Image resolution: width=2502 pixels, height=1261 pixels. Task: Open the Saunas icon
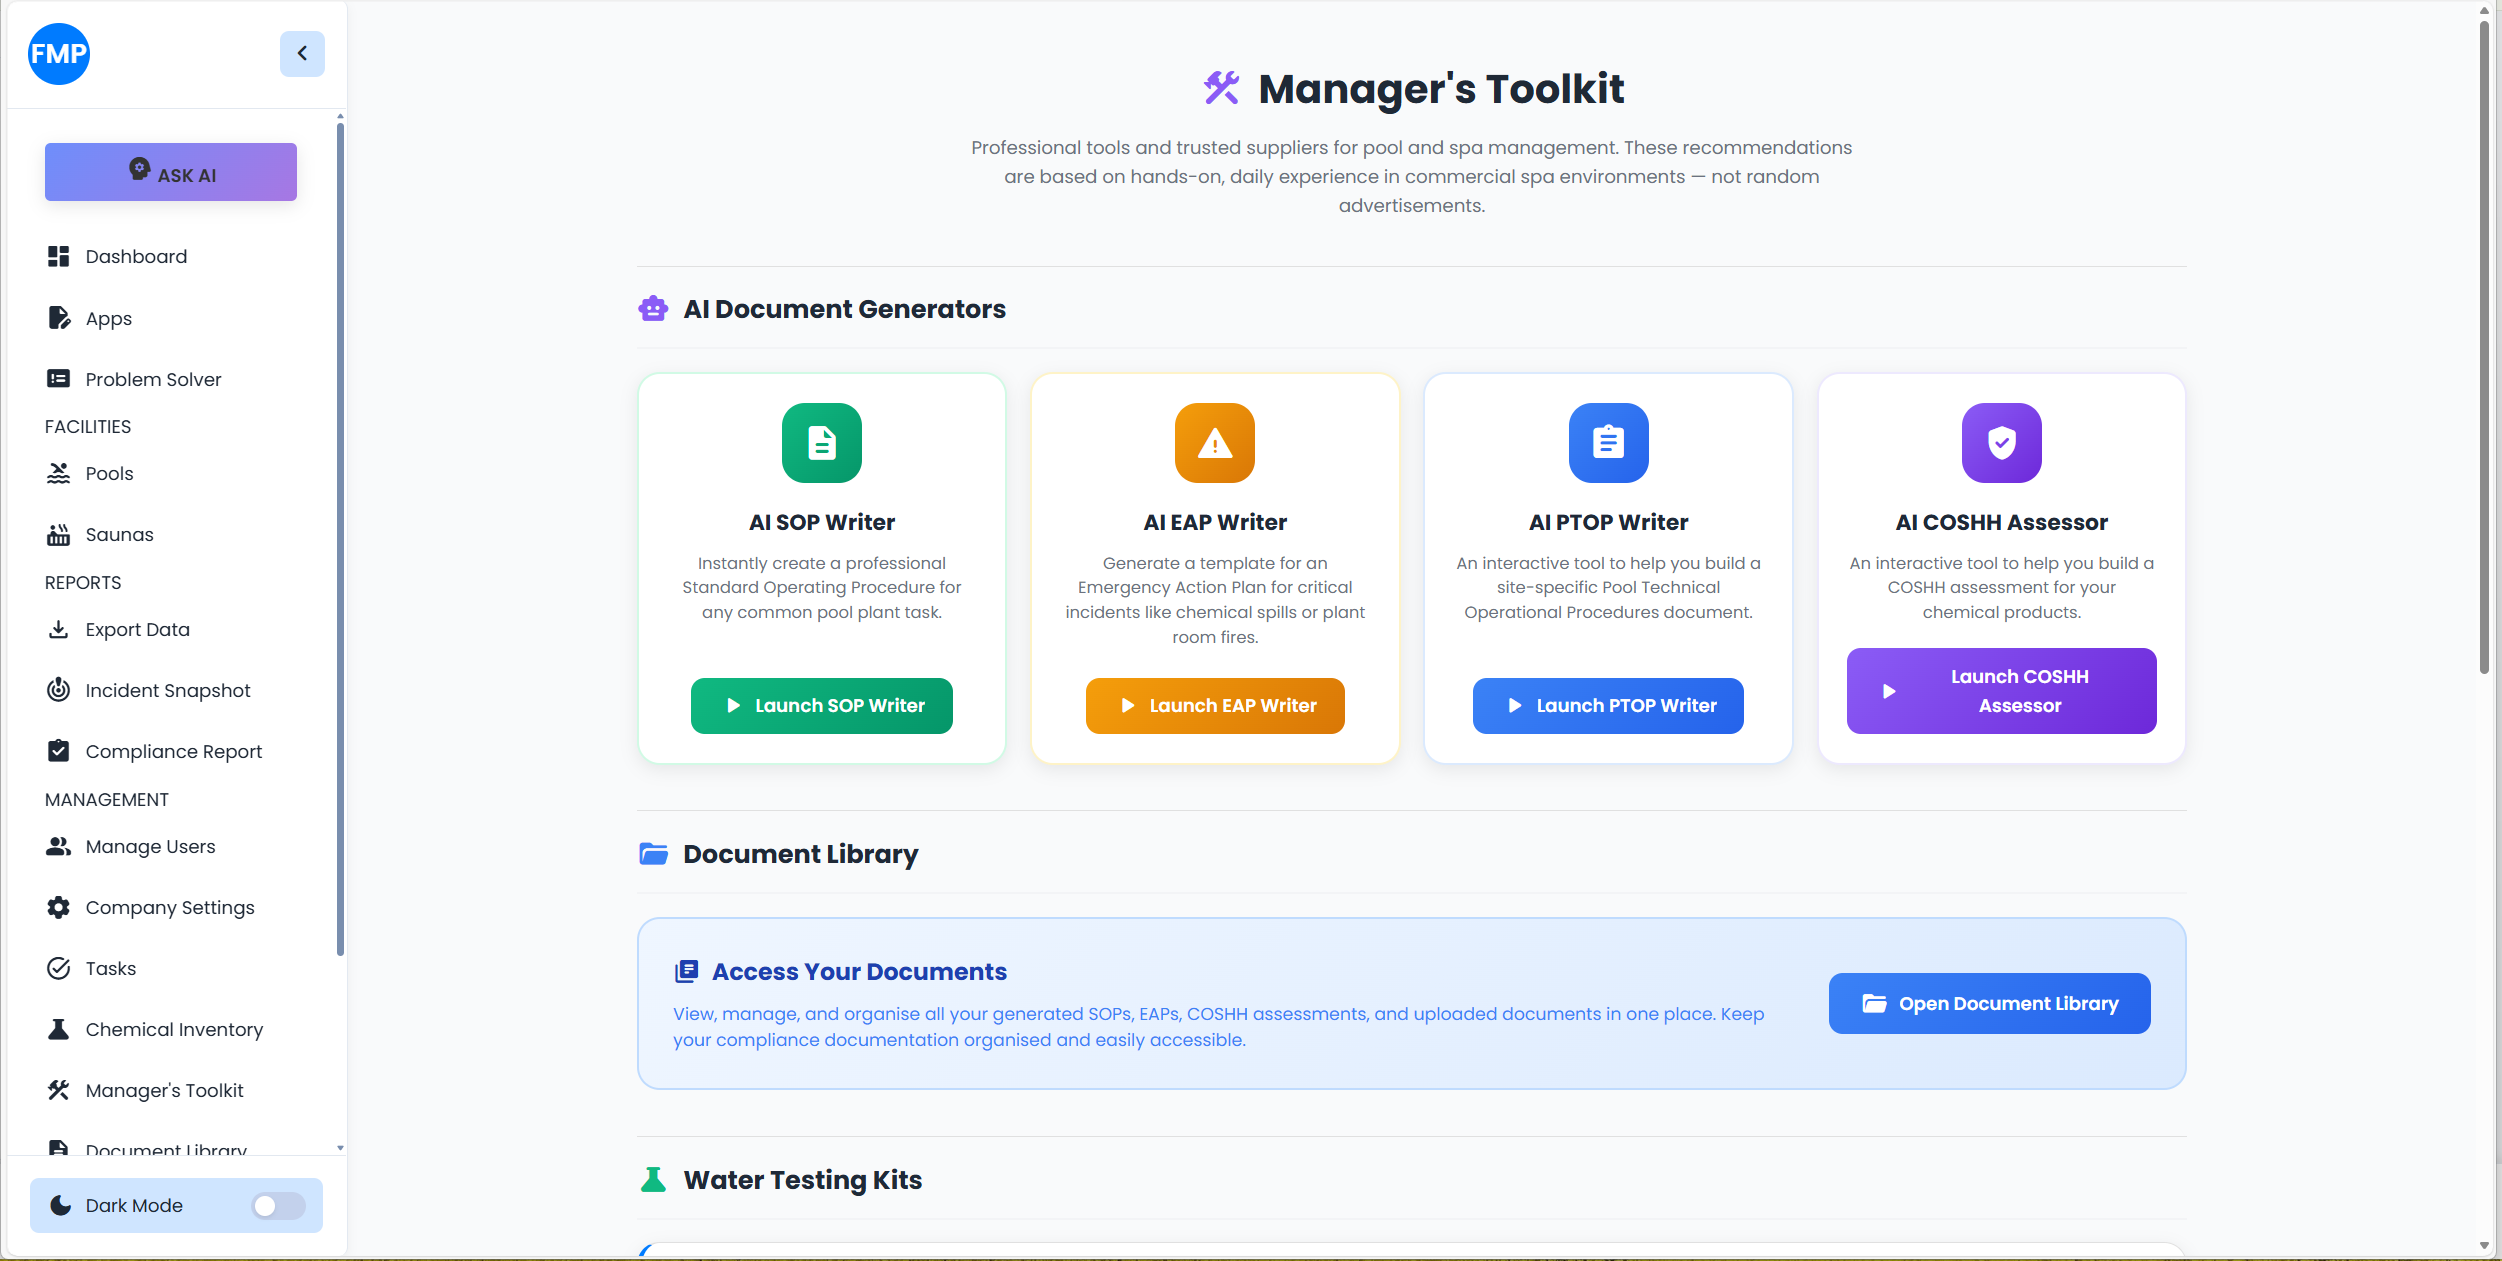click(59, 535)
